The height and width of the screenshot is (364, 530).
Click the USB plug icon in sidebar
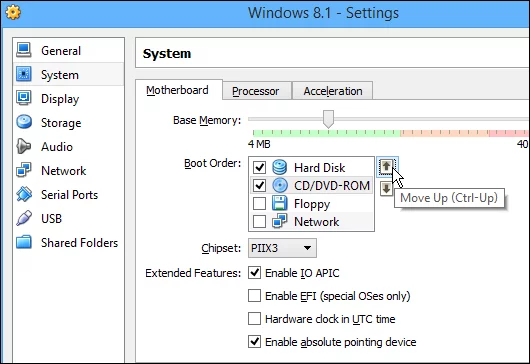24,218
